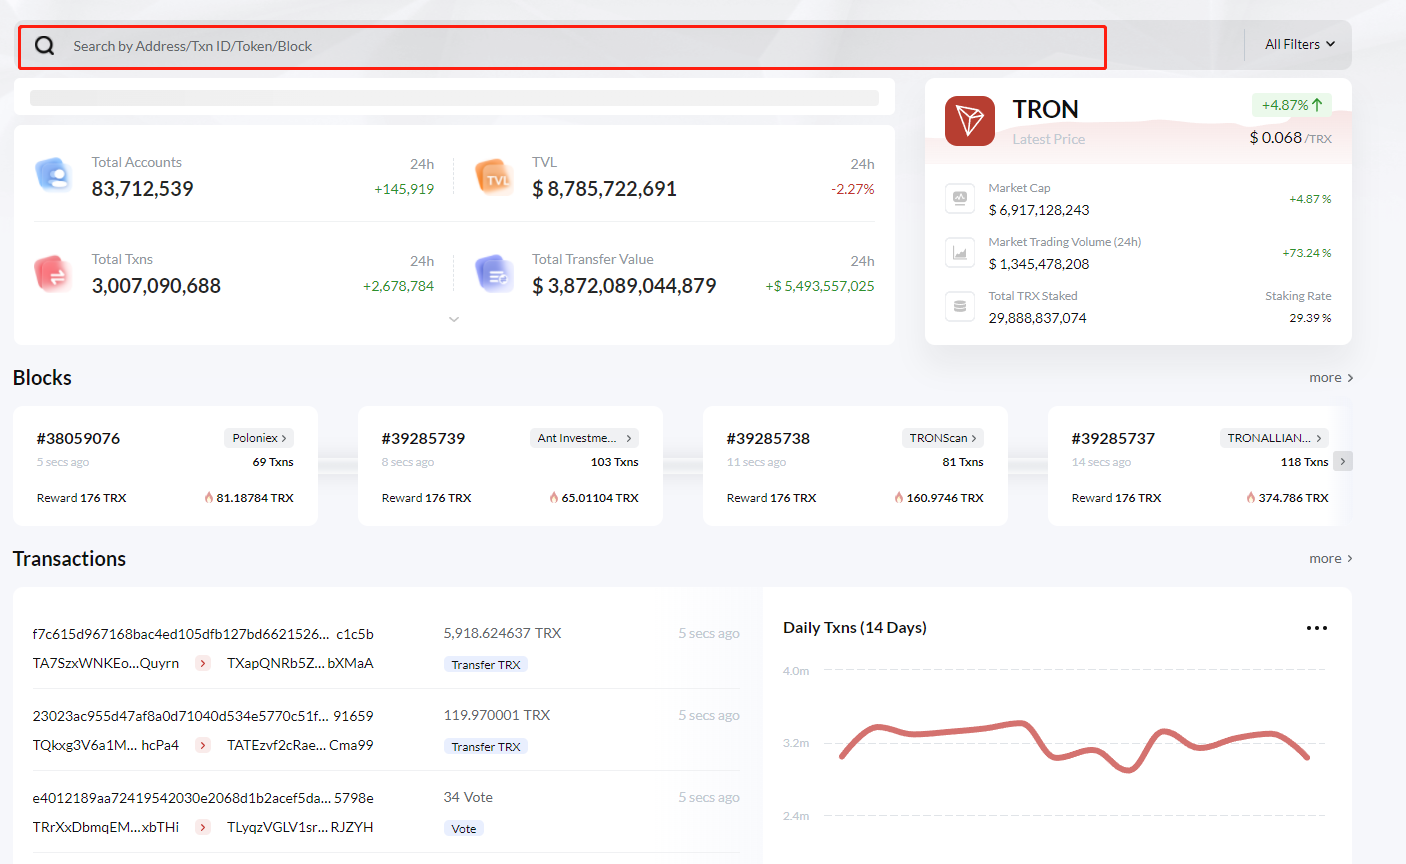Expand the stats panel with down chevron
1406x864 pixels.
click(x=454, y=319)
